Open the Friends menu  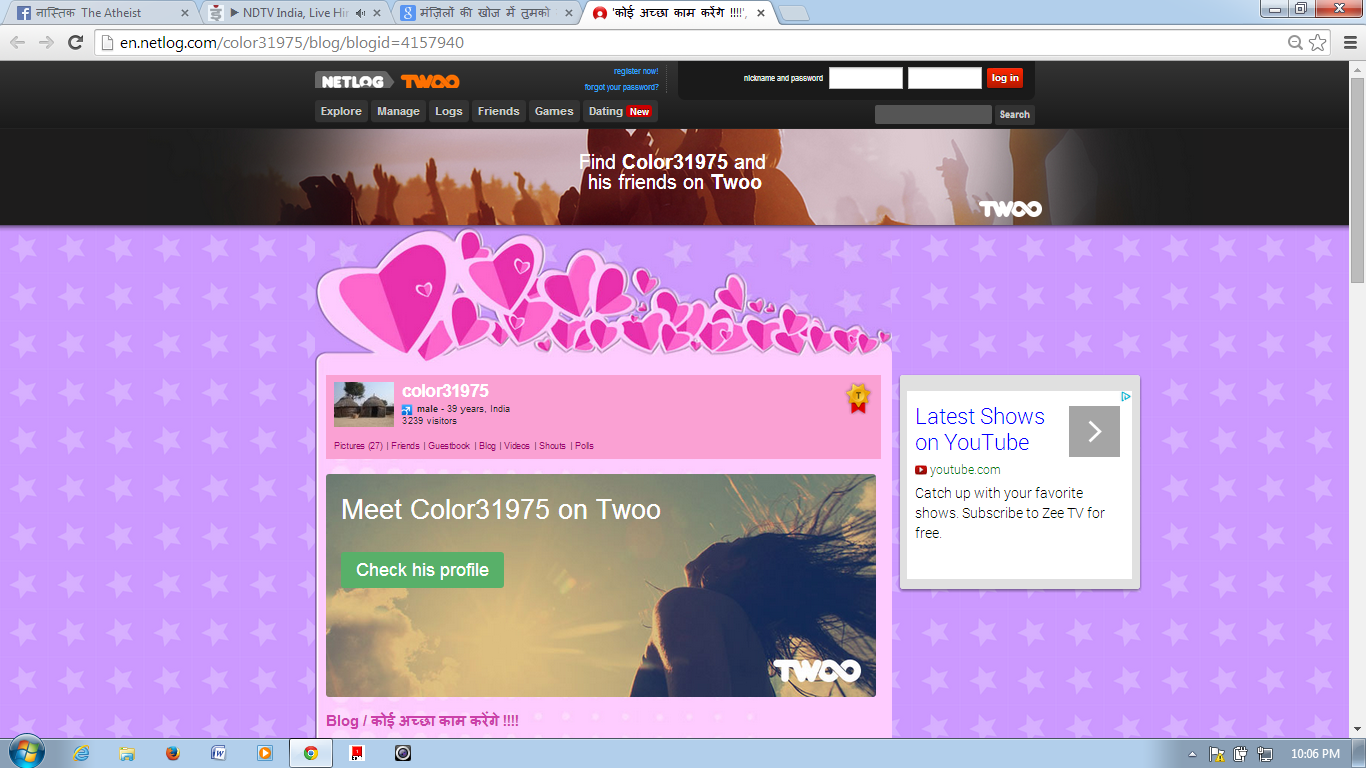tap(498, 111)
